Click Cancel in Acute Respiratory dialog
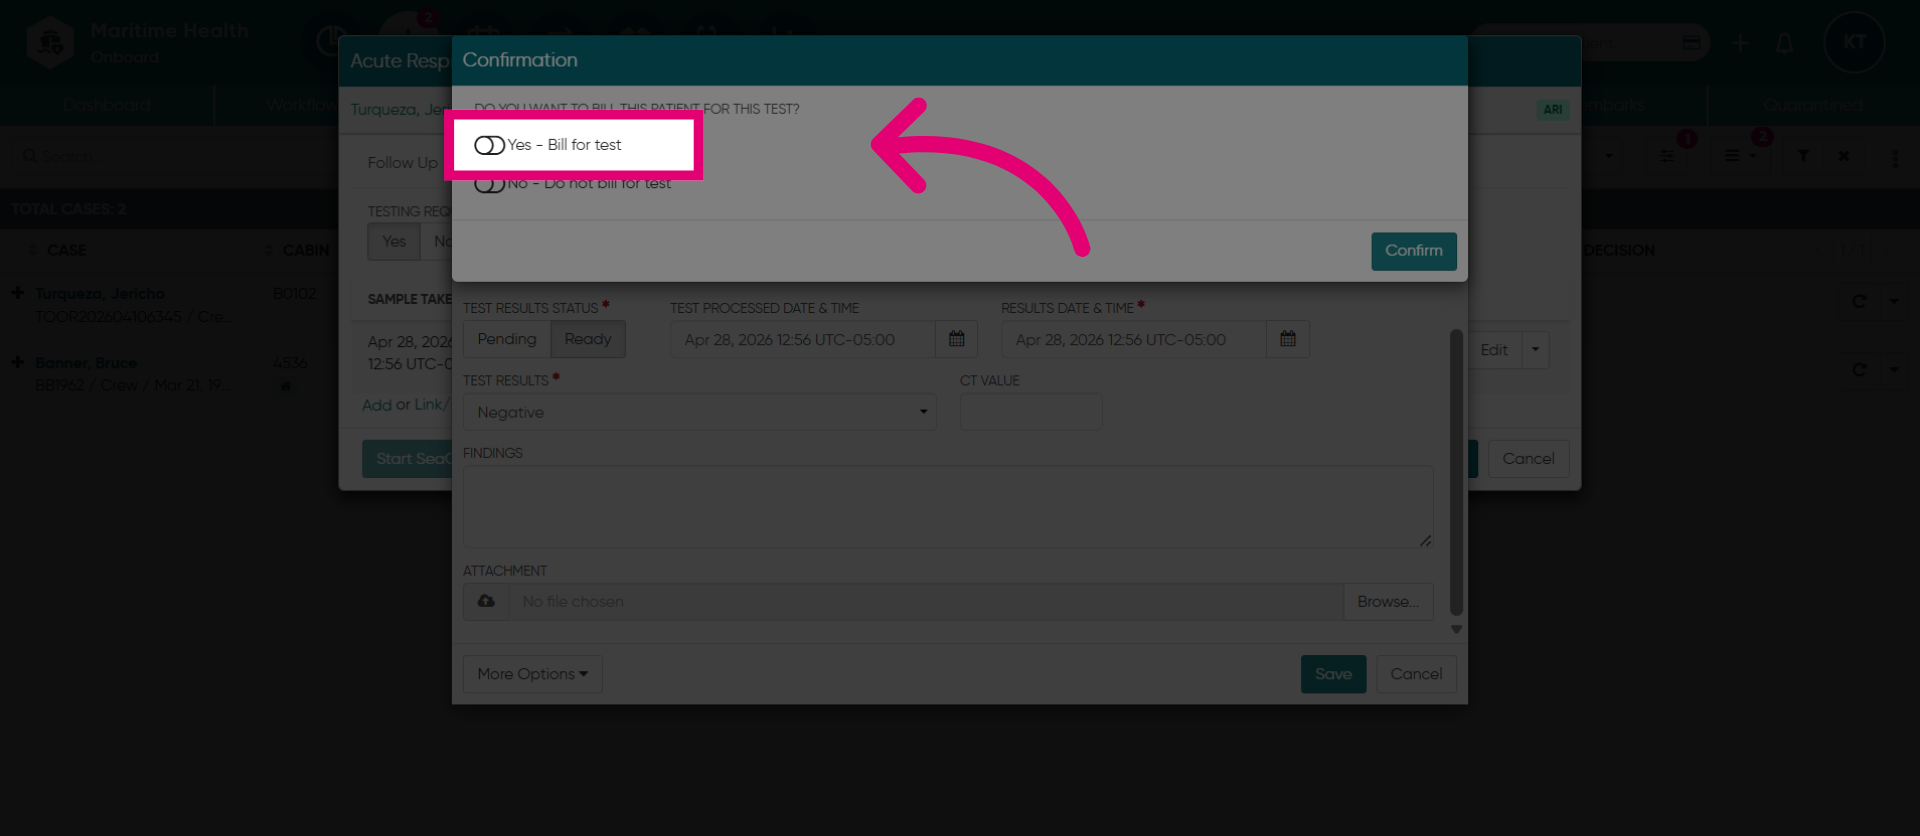 click(1528, 459)
